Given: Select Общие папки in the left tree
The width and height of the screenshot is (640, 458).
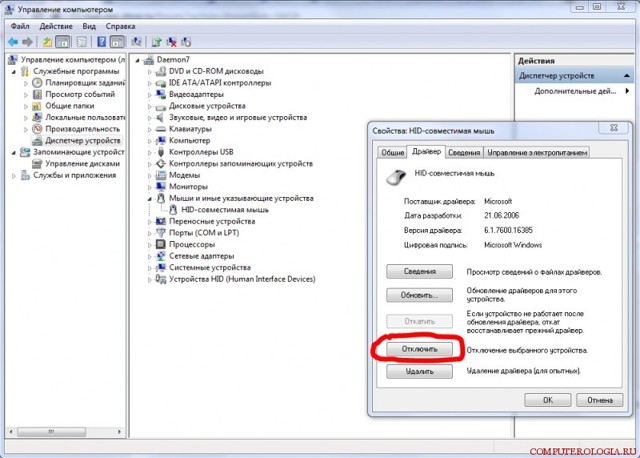Looking at the screenshot, I should [x=69, y=106].
